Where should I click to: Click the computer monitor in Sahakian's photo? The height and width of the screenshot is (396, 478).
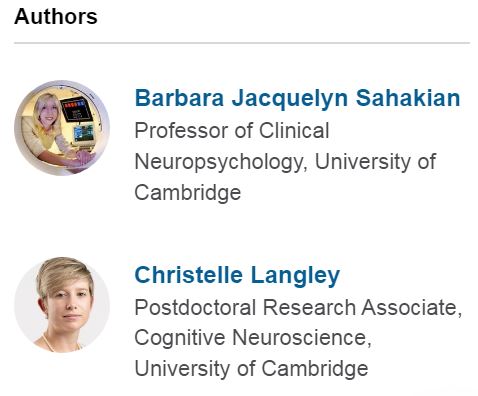pyautogui.click(x=76, y=109)
